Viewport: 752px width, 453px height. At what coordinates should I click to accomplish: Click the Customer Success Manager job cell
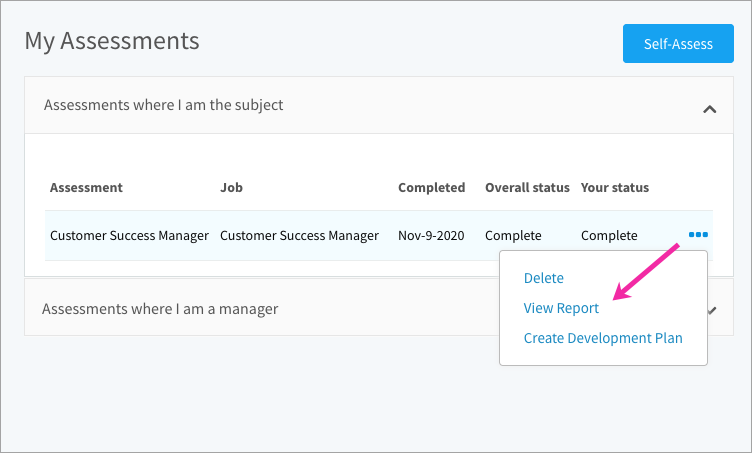[299, 235]
